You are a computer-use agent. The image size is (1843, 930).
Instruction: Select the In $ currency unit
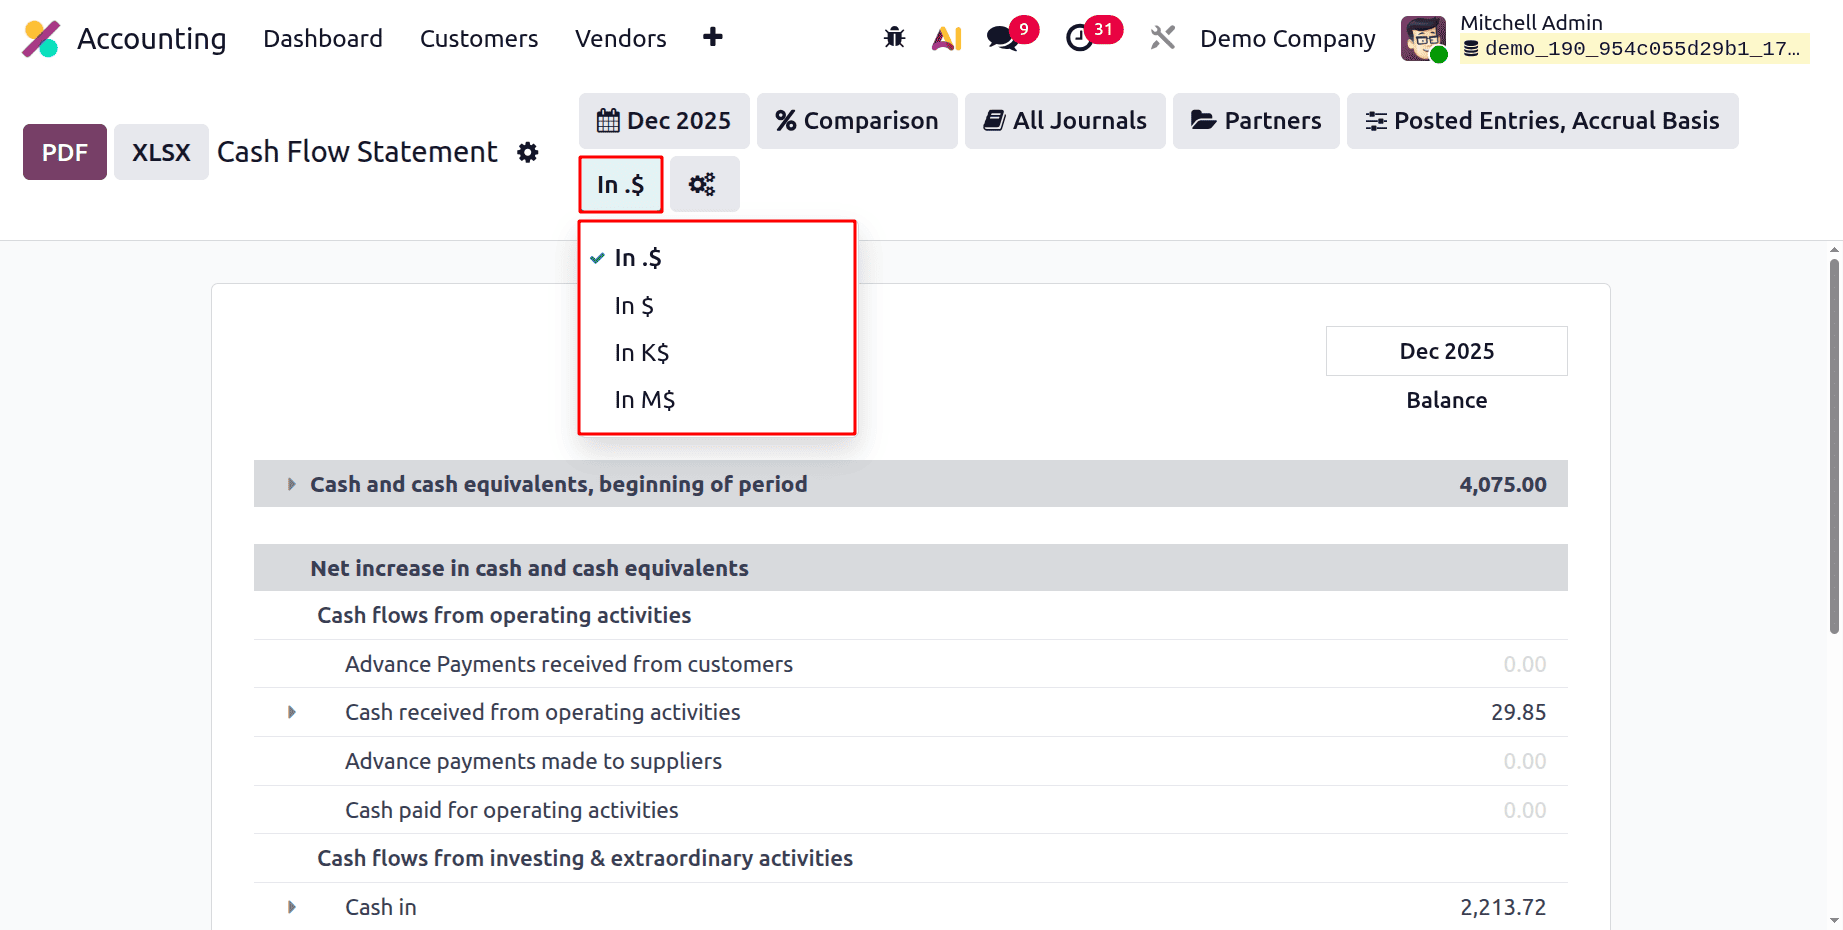click(634, 305)
